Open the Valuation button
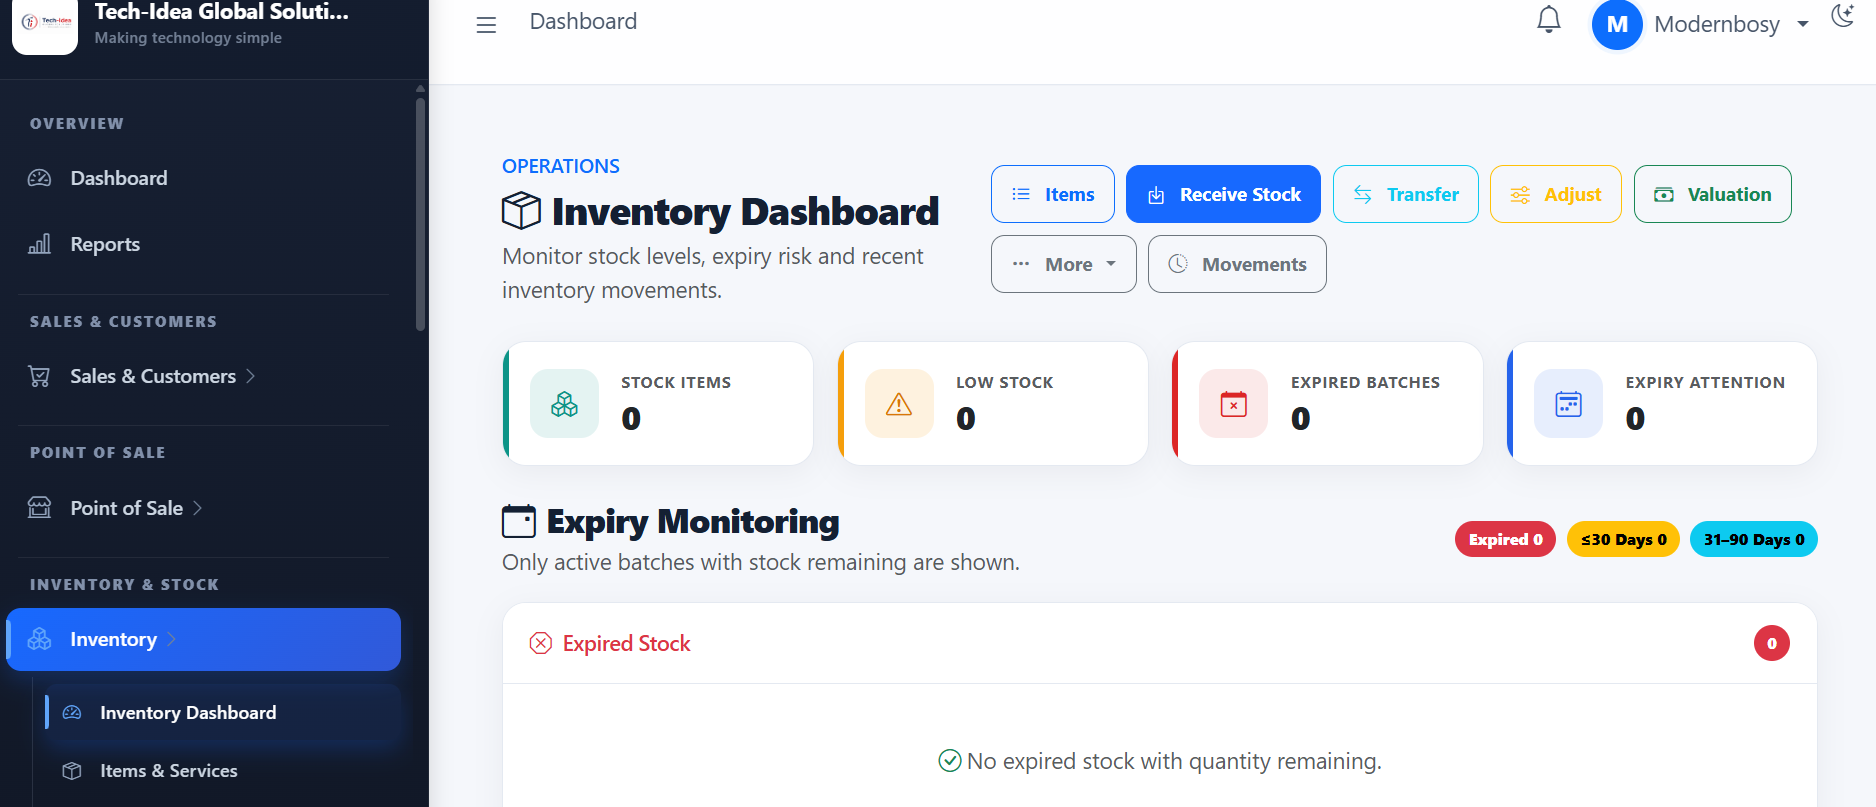1876x807 pixels. coord(1713,194)
